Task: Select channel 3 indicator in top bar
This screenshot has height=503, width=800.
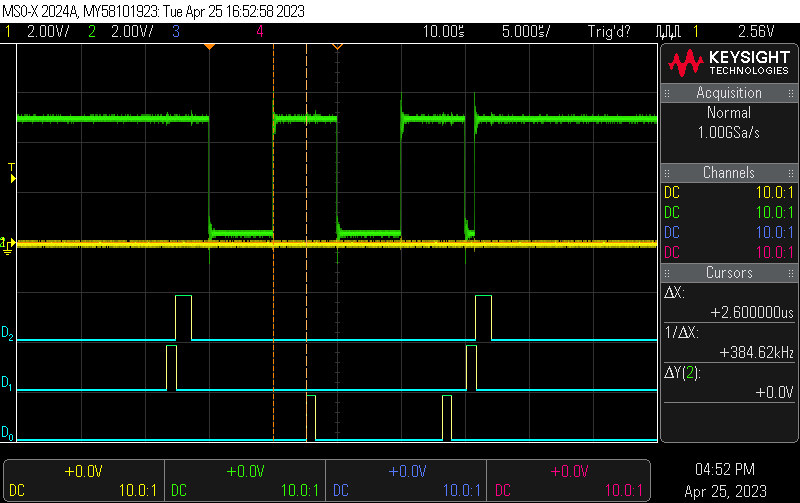Action: [x=176, y=32]
